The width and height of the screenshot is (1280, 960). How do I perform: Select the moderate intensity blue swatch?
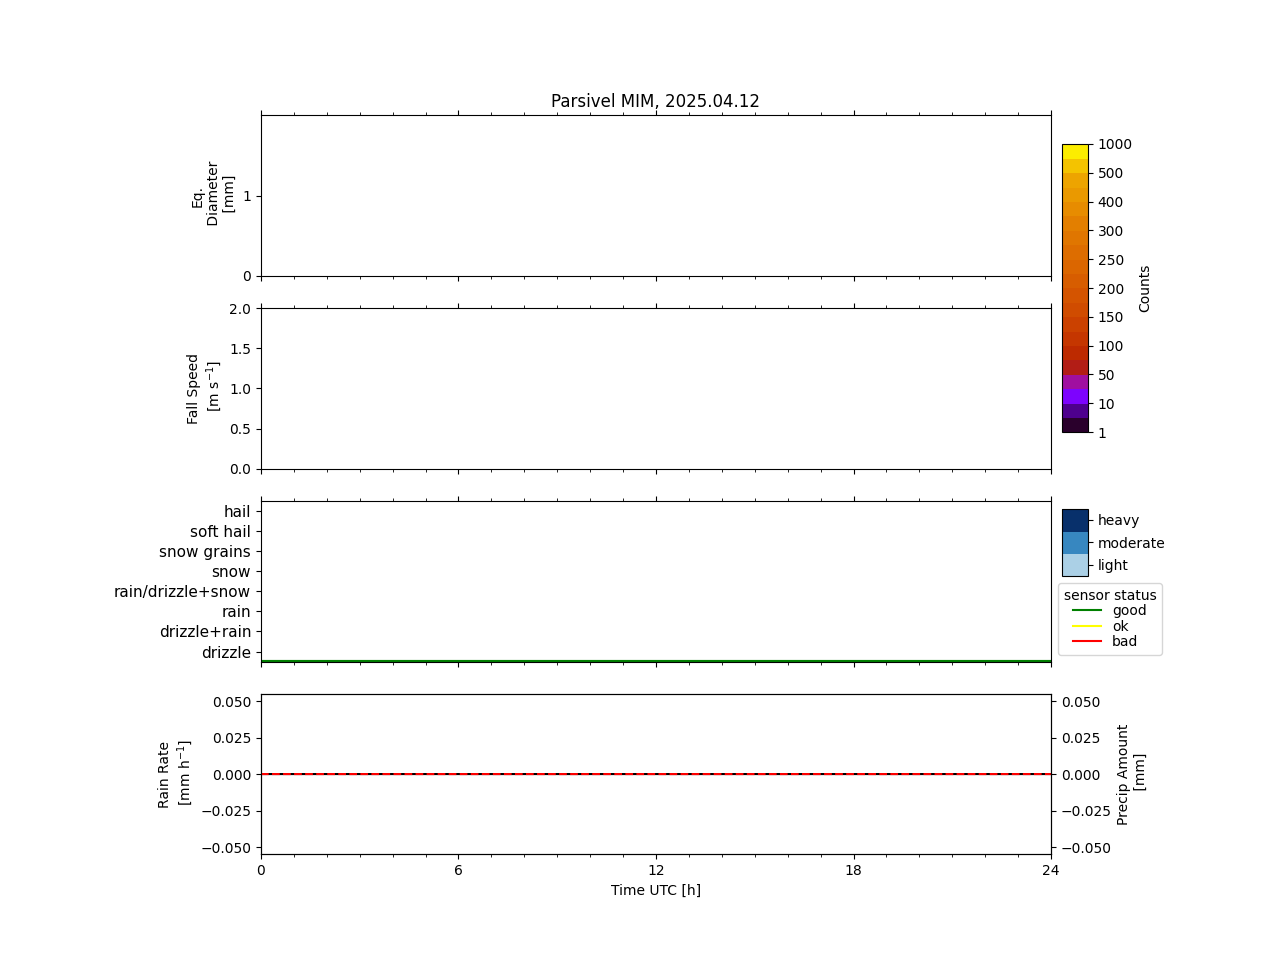tap(1075, 543)
